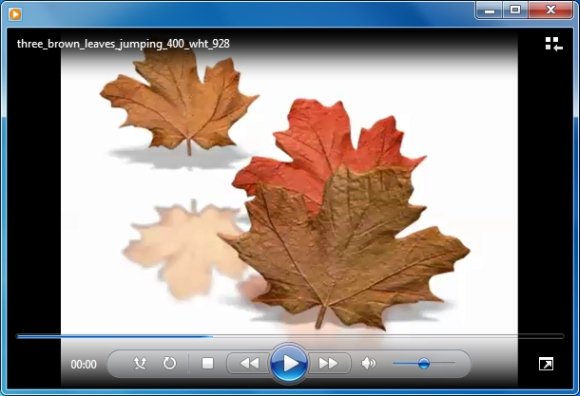The image size is (580, 396).
Task: Click the seek bar progress track
Action: (x=290, y=336)
